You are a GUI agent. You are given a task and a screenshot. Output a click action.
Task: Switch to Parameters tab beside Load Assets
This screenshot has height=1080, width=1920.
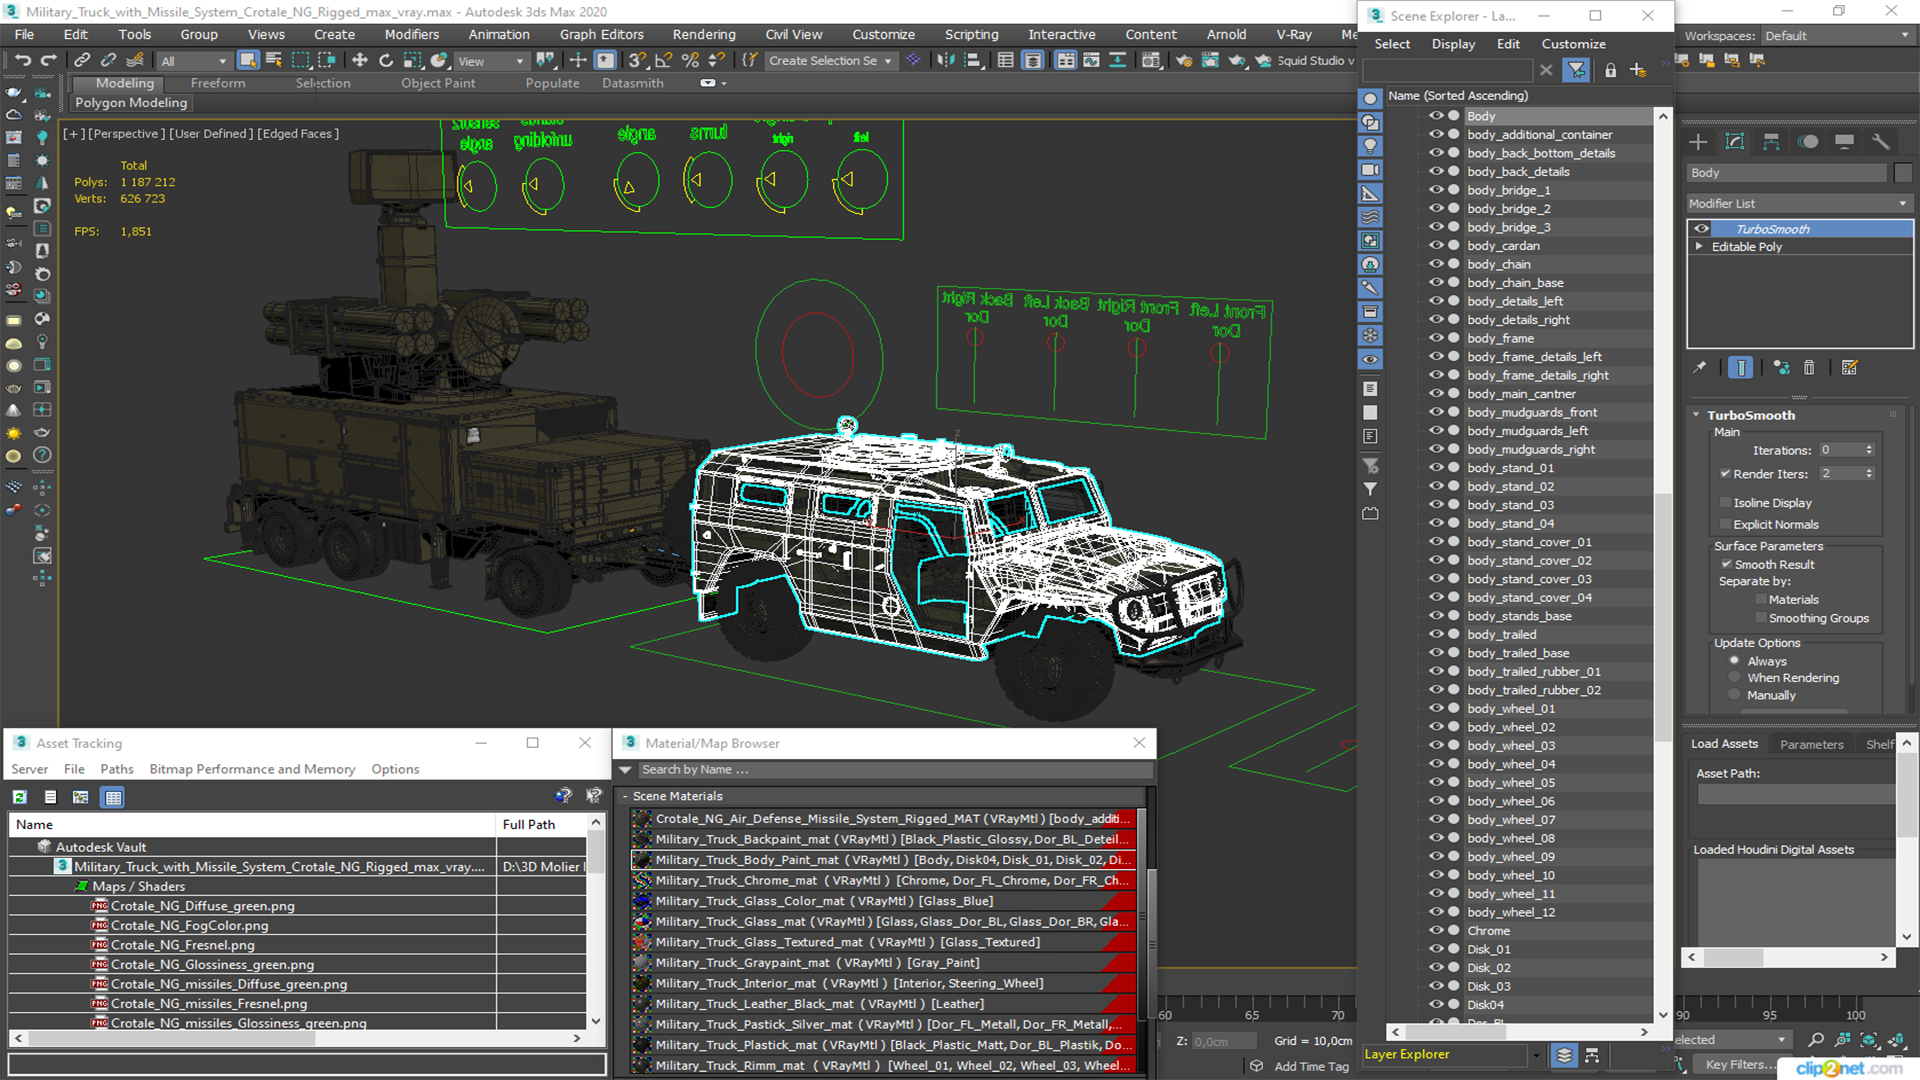(x=1811, y=745)
